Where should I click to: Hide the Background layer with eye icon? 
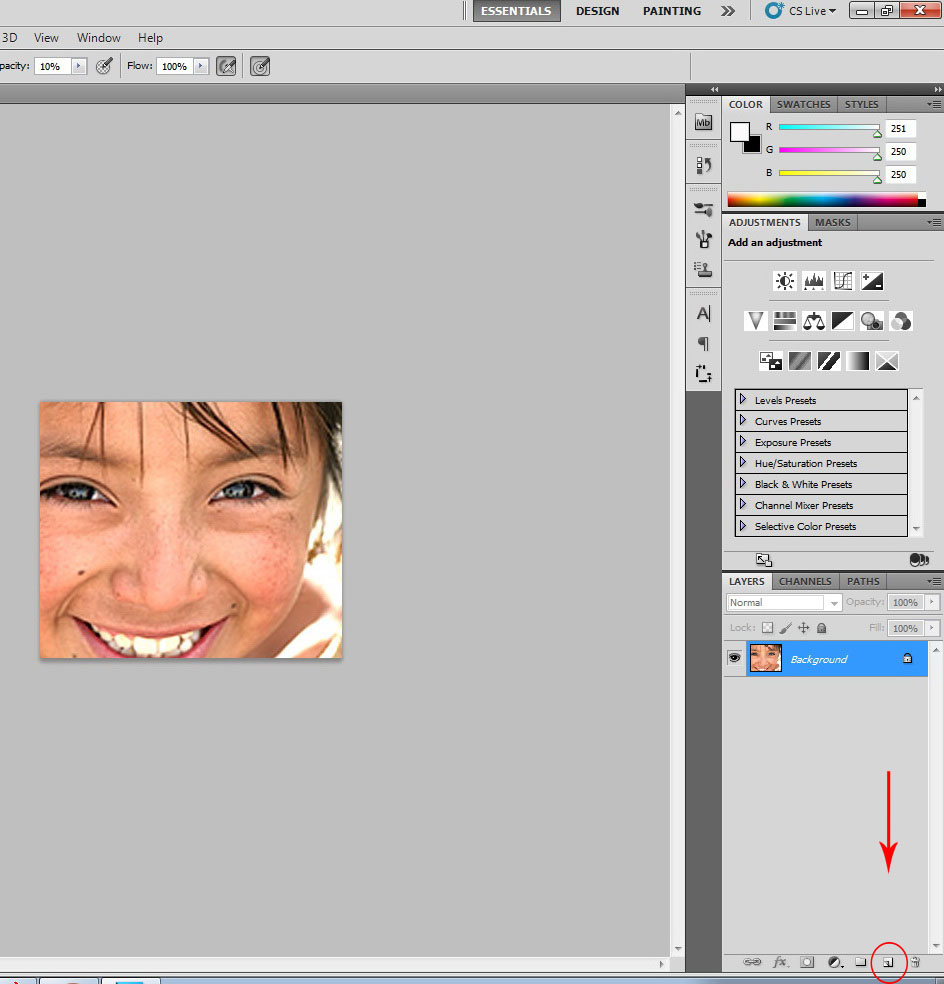[x=734, y=659]
